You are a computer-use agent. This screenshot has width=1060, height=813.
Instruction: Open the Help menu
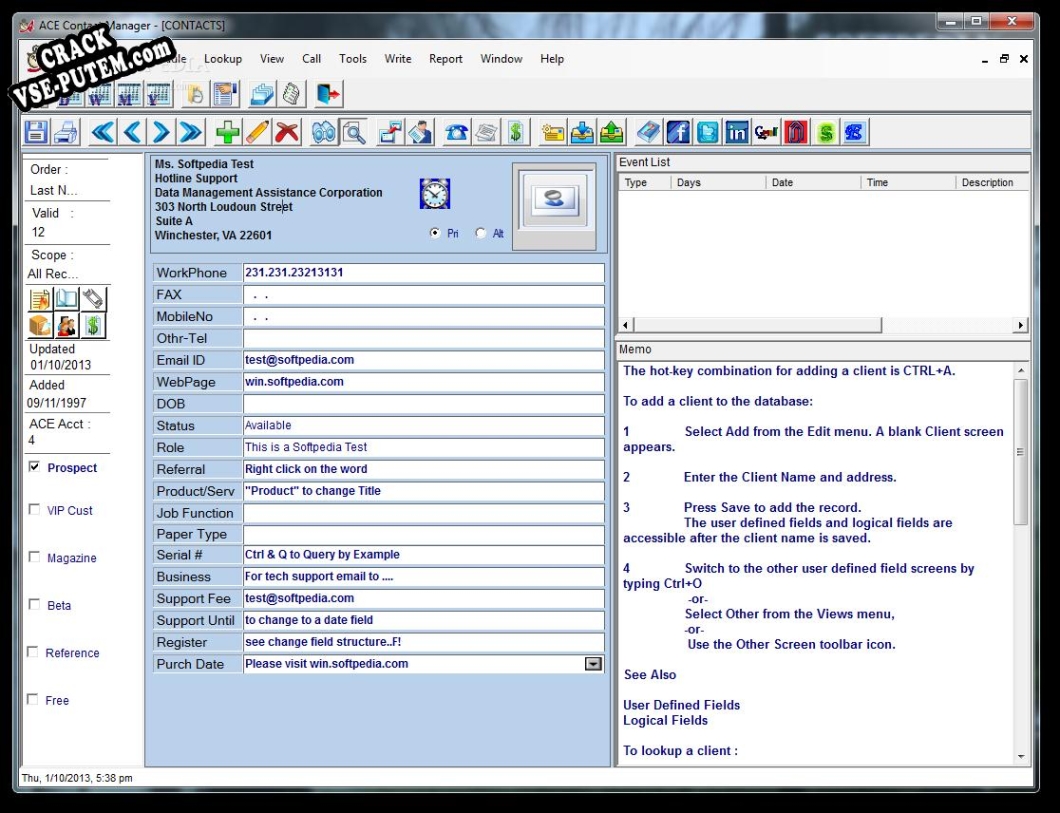[x=552, y=59]
